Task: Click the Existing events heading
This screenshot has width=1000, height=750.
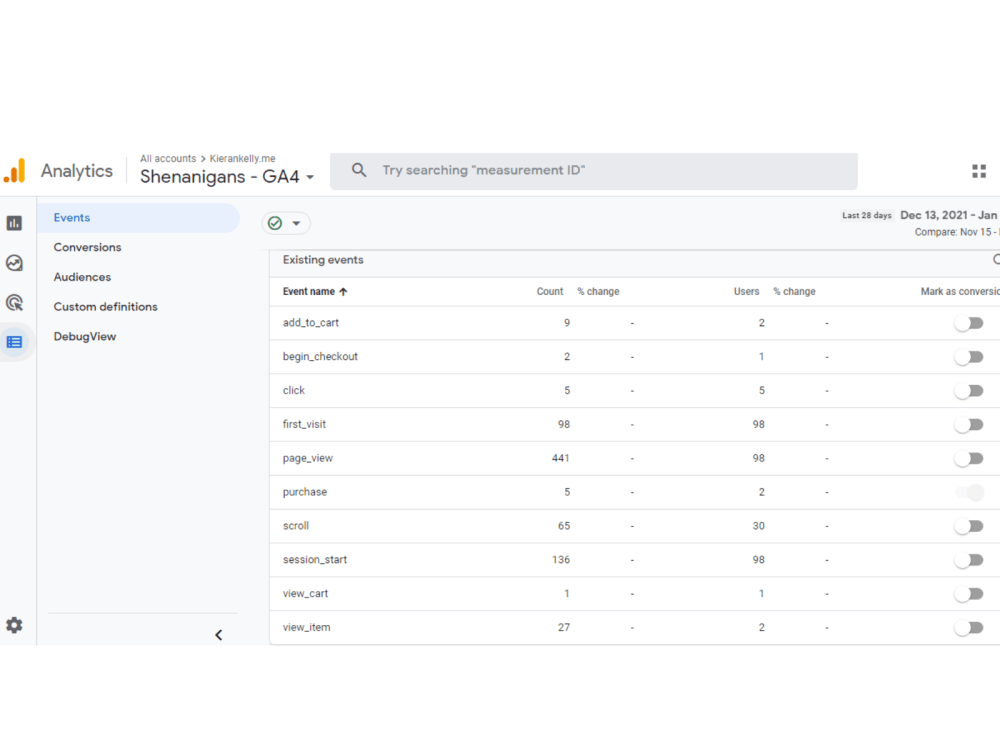Action: click(x=323, y=260)
